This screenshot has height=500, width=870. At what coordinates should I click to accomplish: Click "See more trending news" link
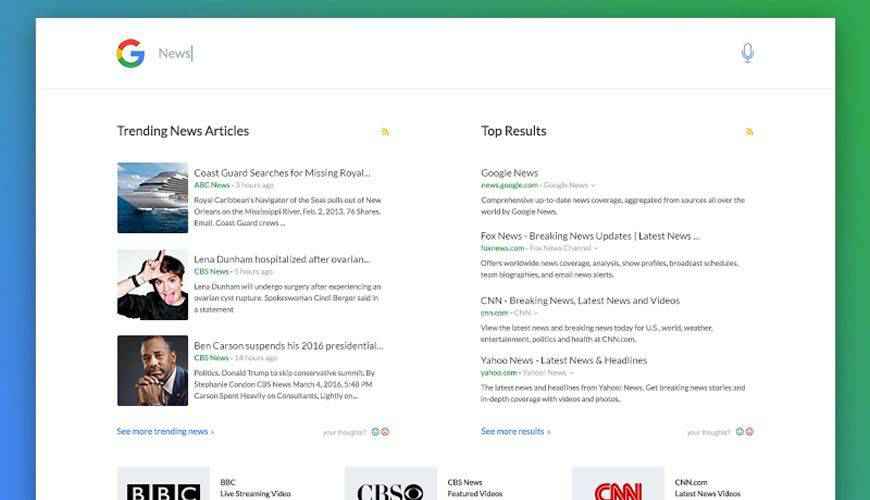pyautogui.click(x=165, y=432)
